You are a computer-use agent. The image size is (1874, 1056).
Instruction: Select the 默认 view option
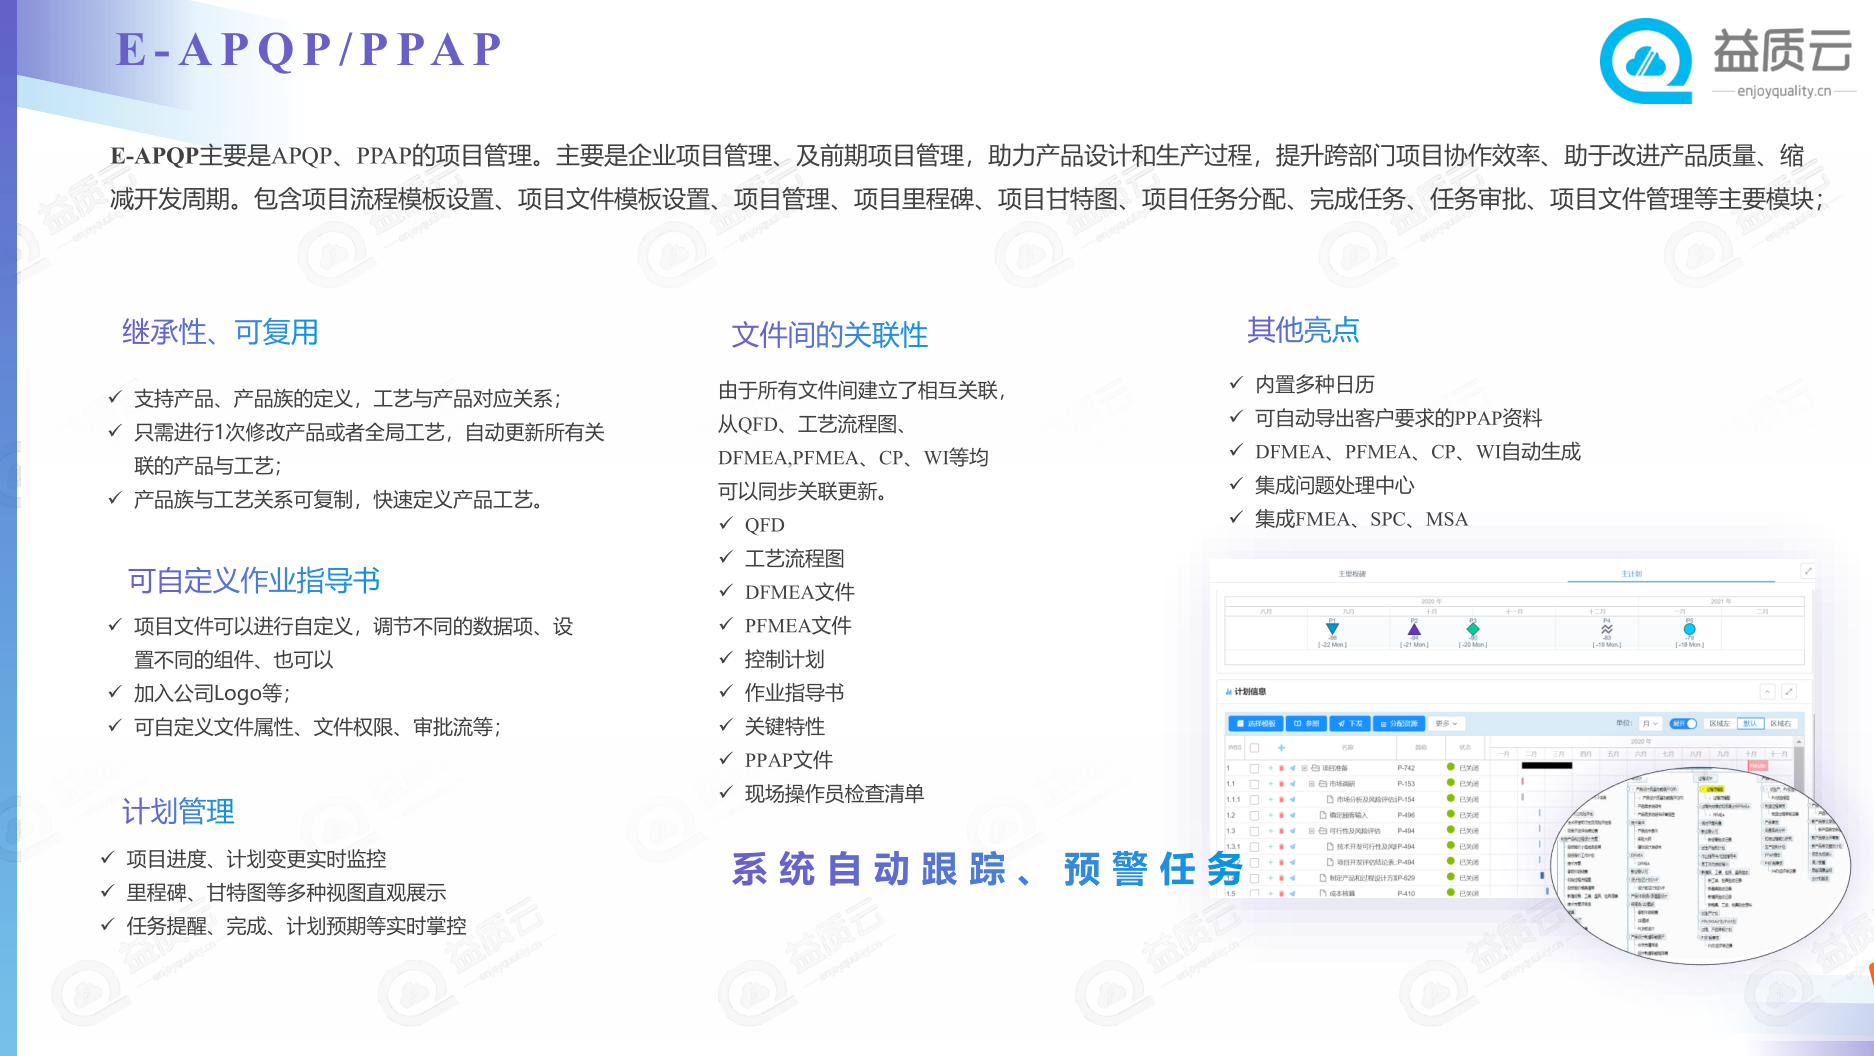[1750, 723]
